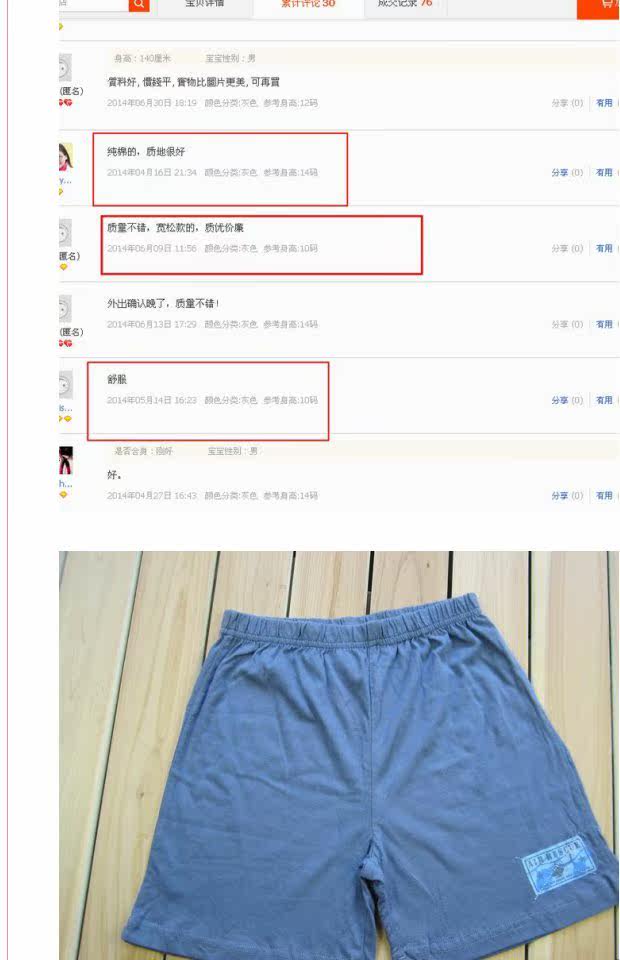Image resolution: width=620 pixels, height=960 pixels.
Task: Click 分享 on the 外出确认晚了 review
Action: pos(560,324)
